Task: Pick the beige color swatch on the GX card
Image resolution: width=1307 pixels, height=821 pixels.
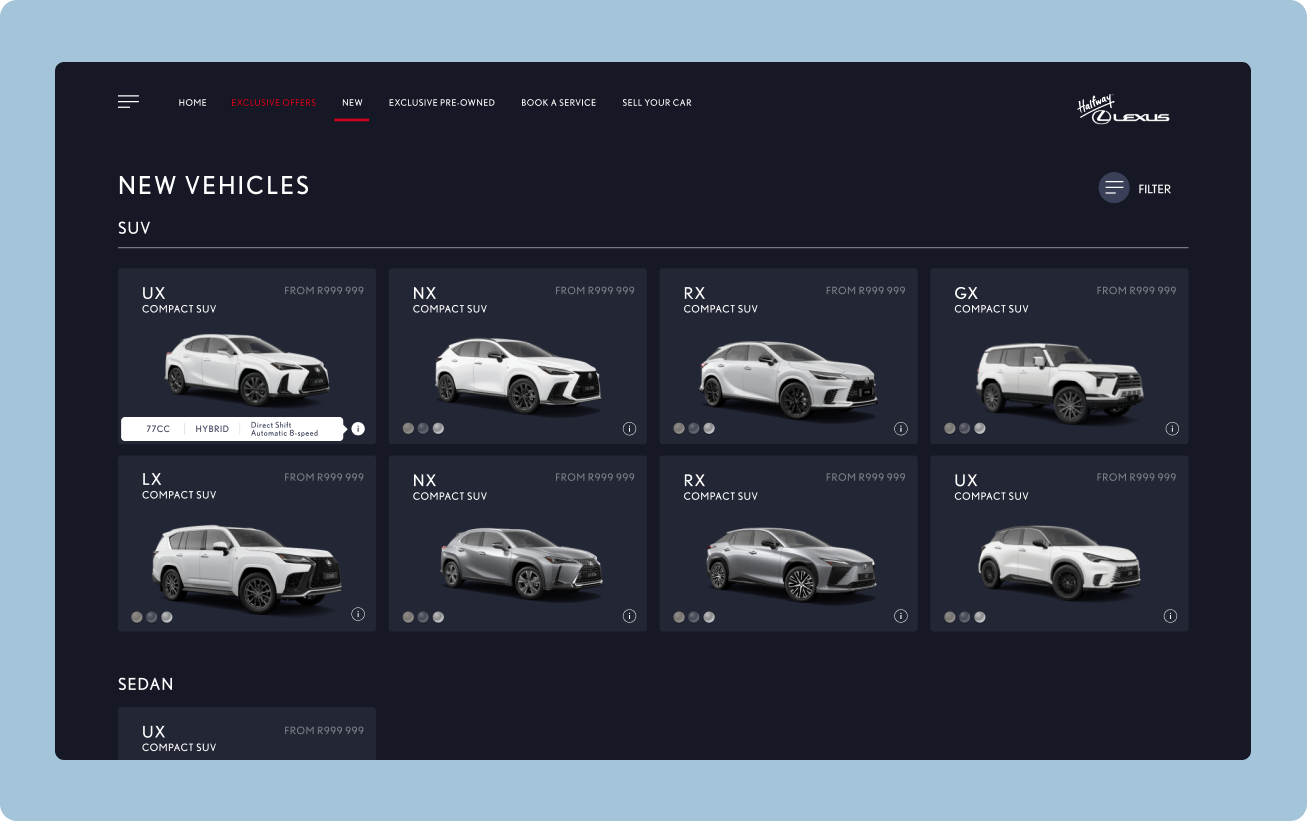Action: (x=950, y=428)
